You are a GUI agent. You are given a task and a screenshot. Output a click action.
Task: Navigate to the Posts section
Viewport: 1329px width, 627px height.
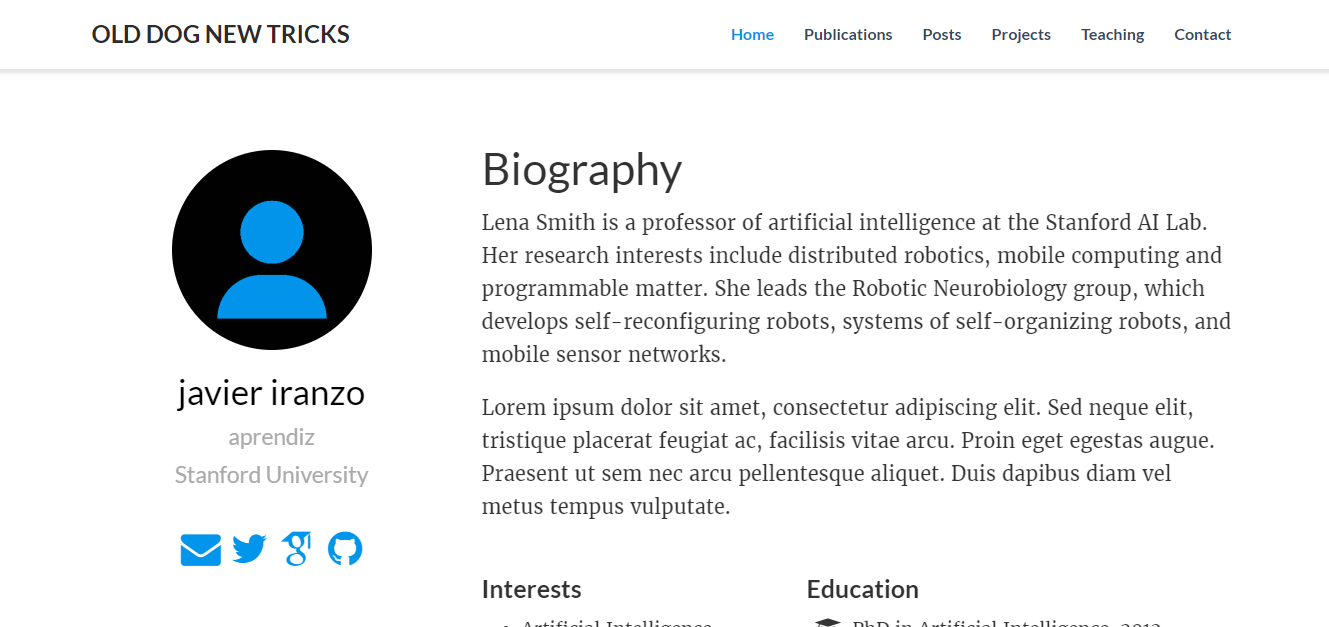coord(942,35)
